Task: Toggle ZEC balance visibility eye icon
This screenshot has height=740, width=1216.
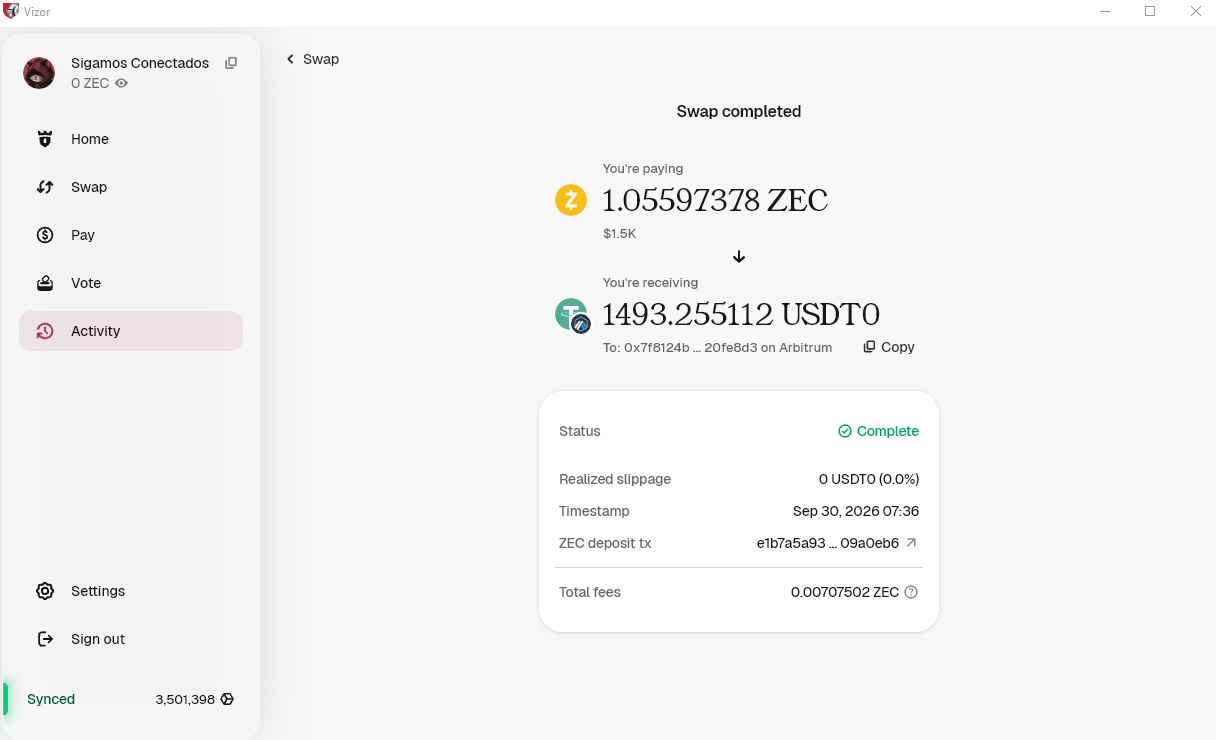Action: point(122,84)
